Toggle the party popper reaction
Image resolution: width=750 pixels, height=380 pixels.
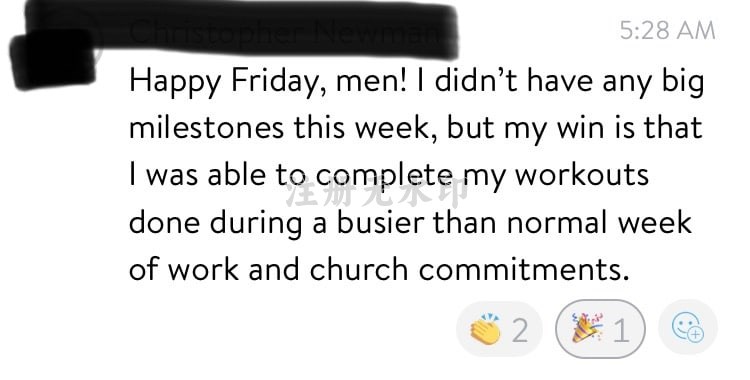(600, 329)
